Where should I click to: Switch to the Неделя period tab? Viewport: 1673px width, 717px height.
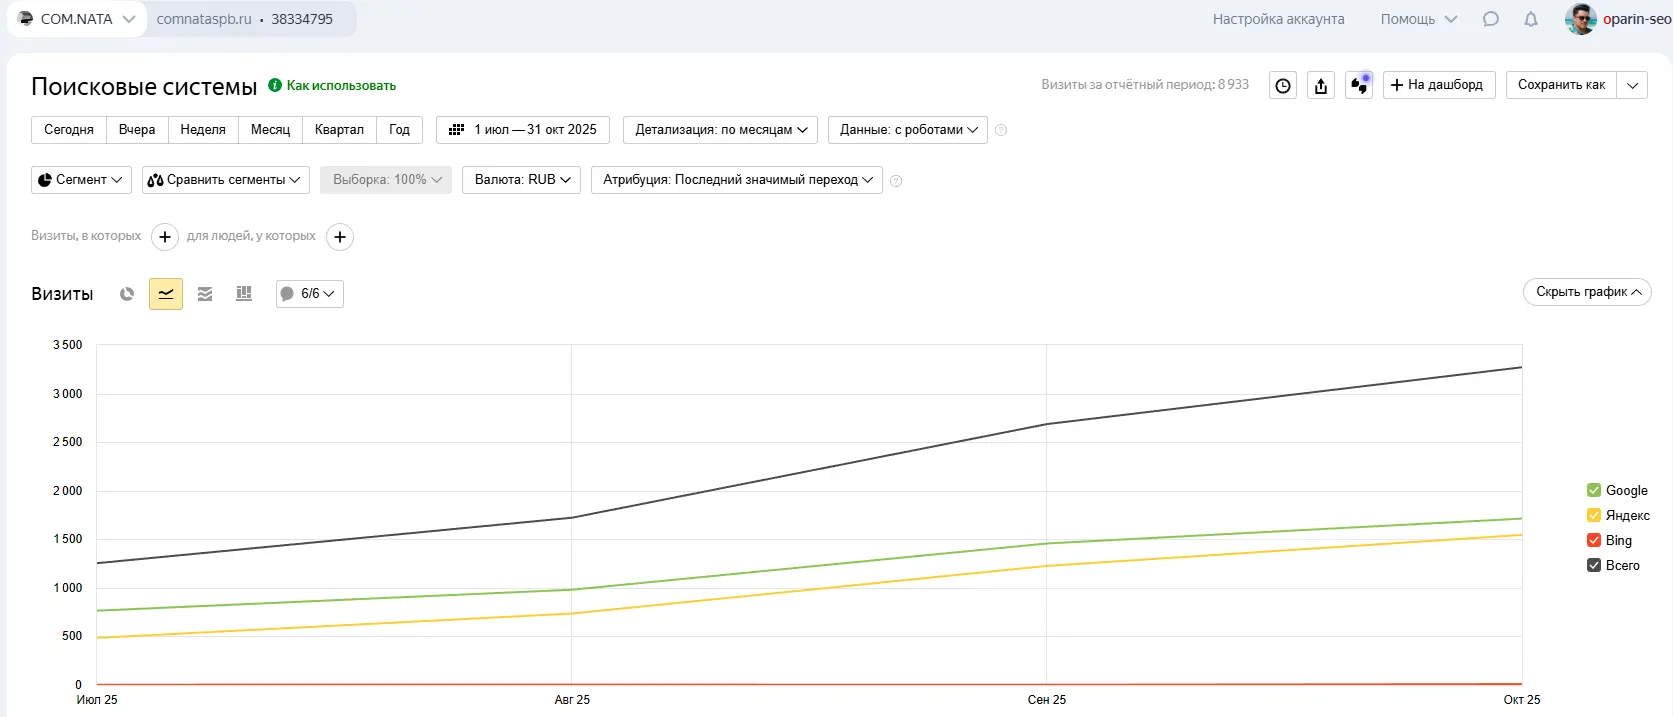pyautogui.click(x=203, y=130)
